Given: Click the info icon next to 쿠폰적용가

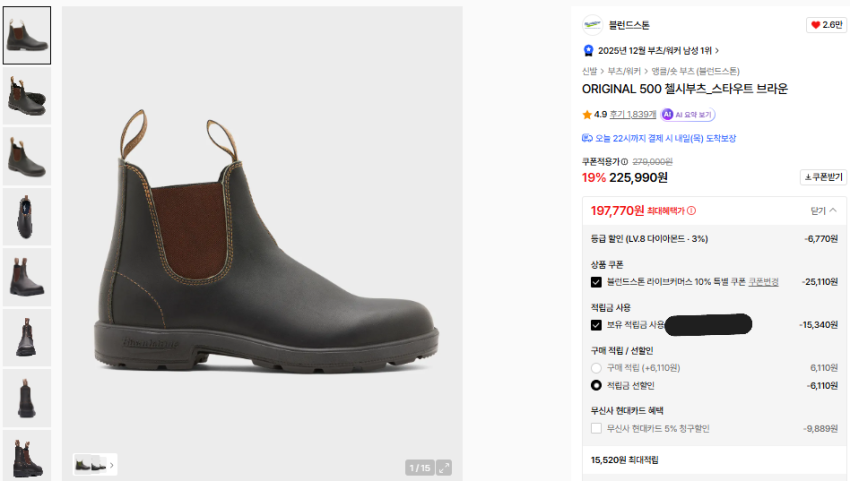Looking at the screenshot, I should point(625,161).
